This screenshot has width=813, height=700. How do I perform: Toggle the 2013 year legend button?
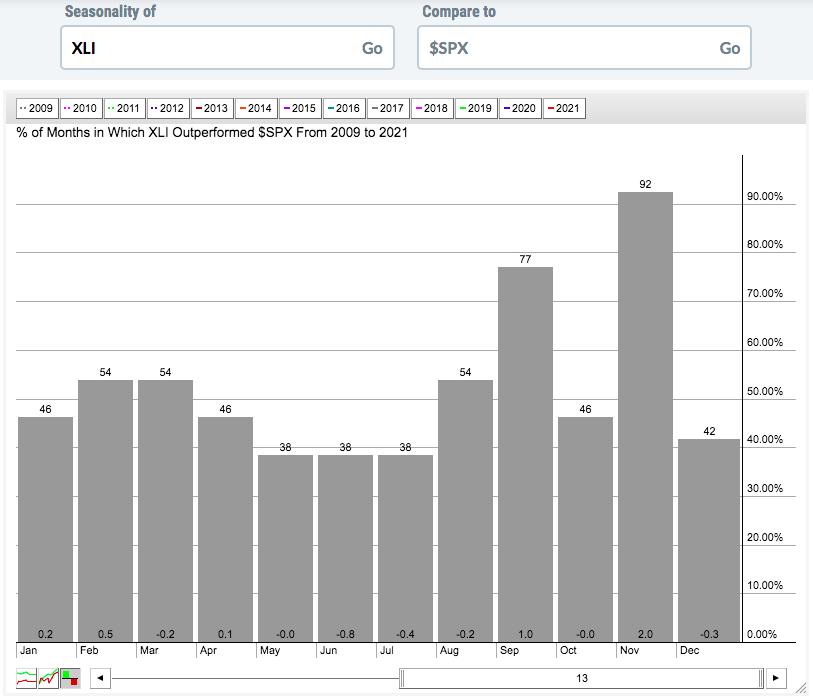pos(211,108)
